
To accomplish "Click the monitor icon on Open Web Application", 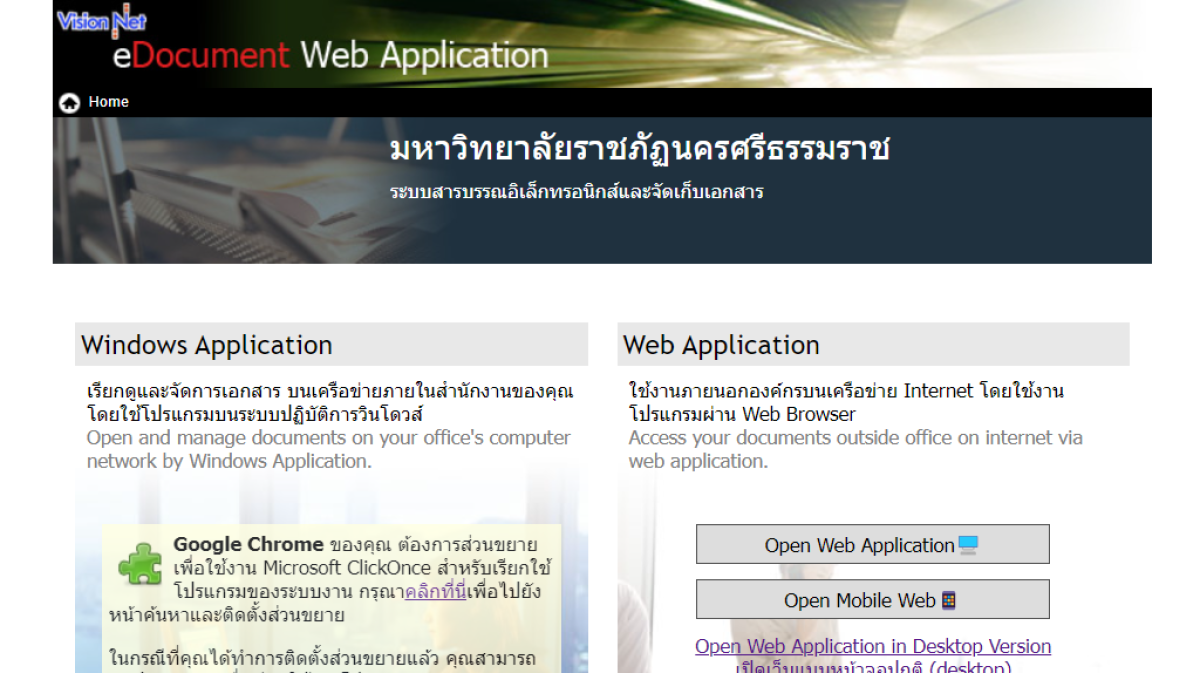I will pos(967,545).
